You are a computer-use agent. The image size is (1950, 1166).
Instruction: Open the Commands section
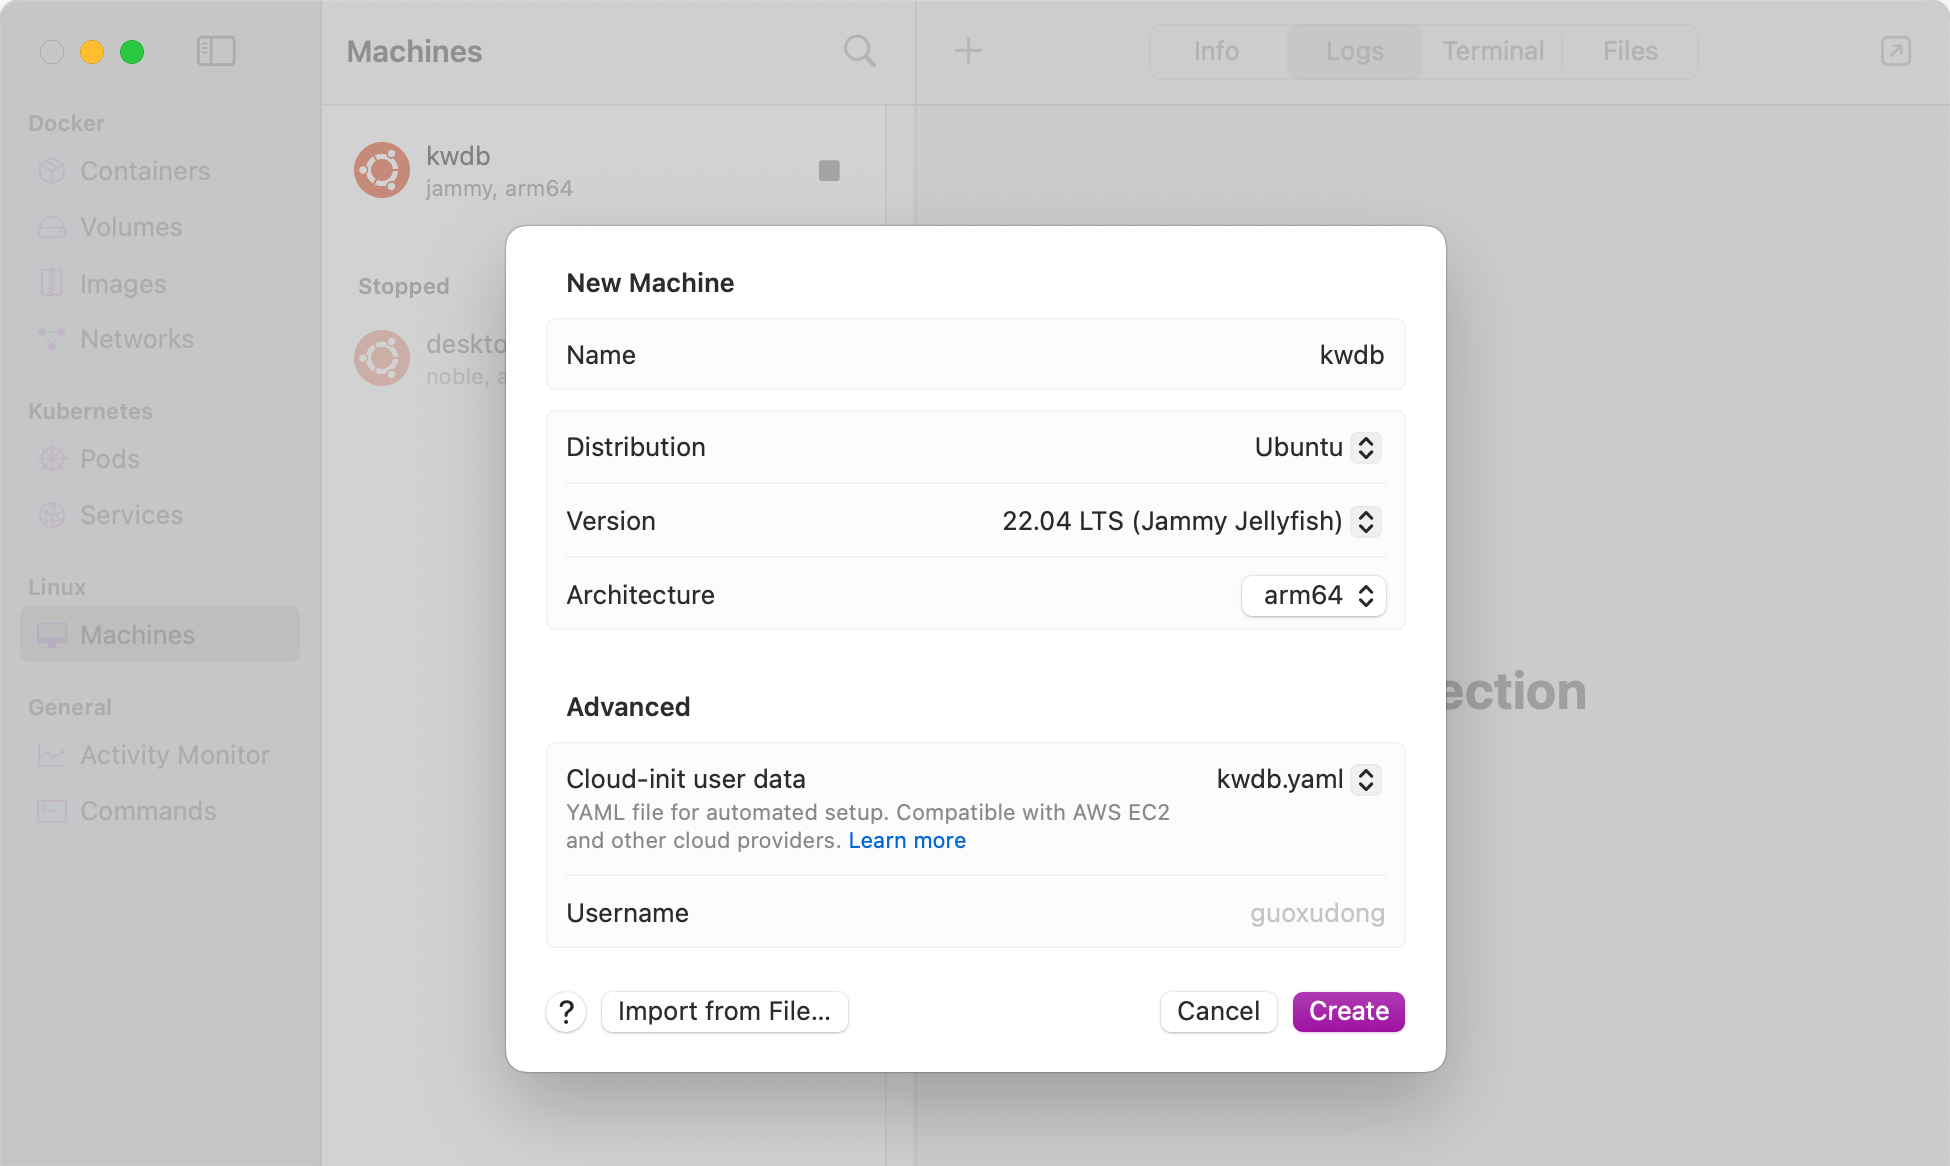pyautogui.click(x=147, y=811)
